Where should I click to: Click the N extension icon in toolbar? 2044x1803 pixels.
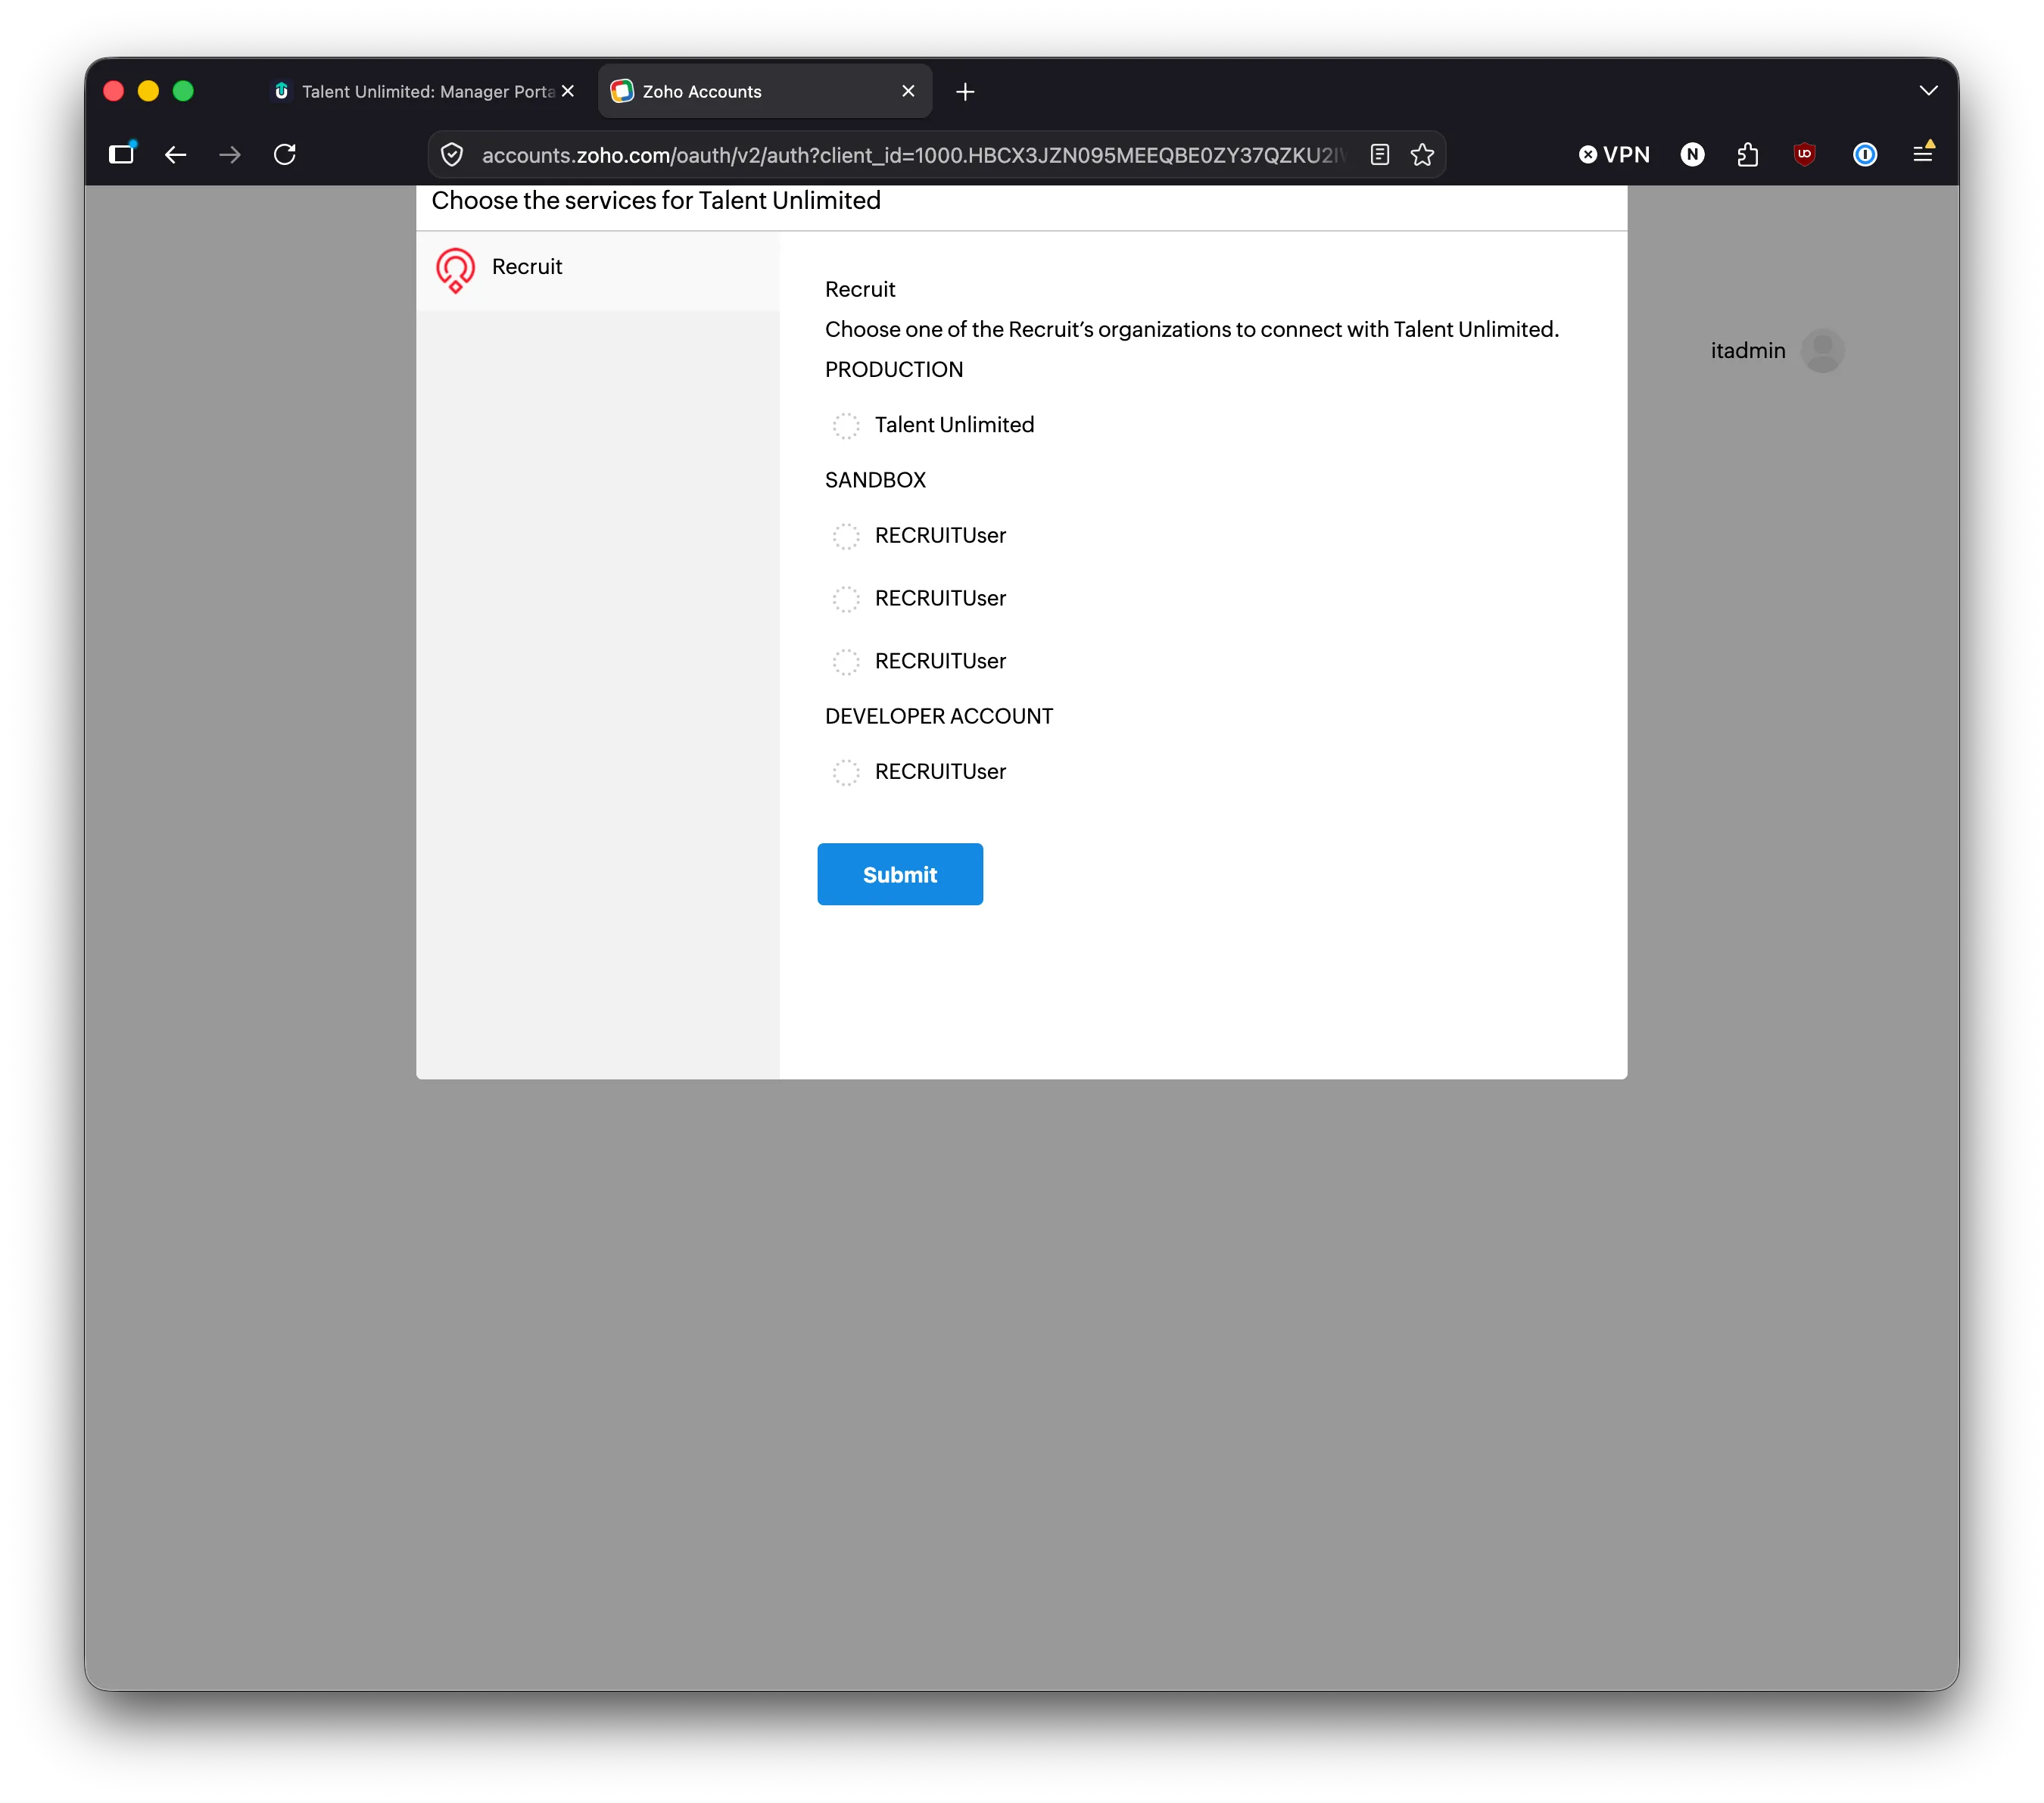1692,154
